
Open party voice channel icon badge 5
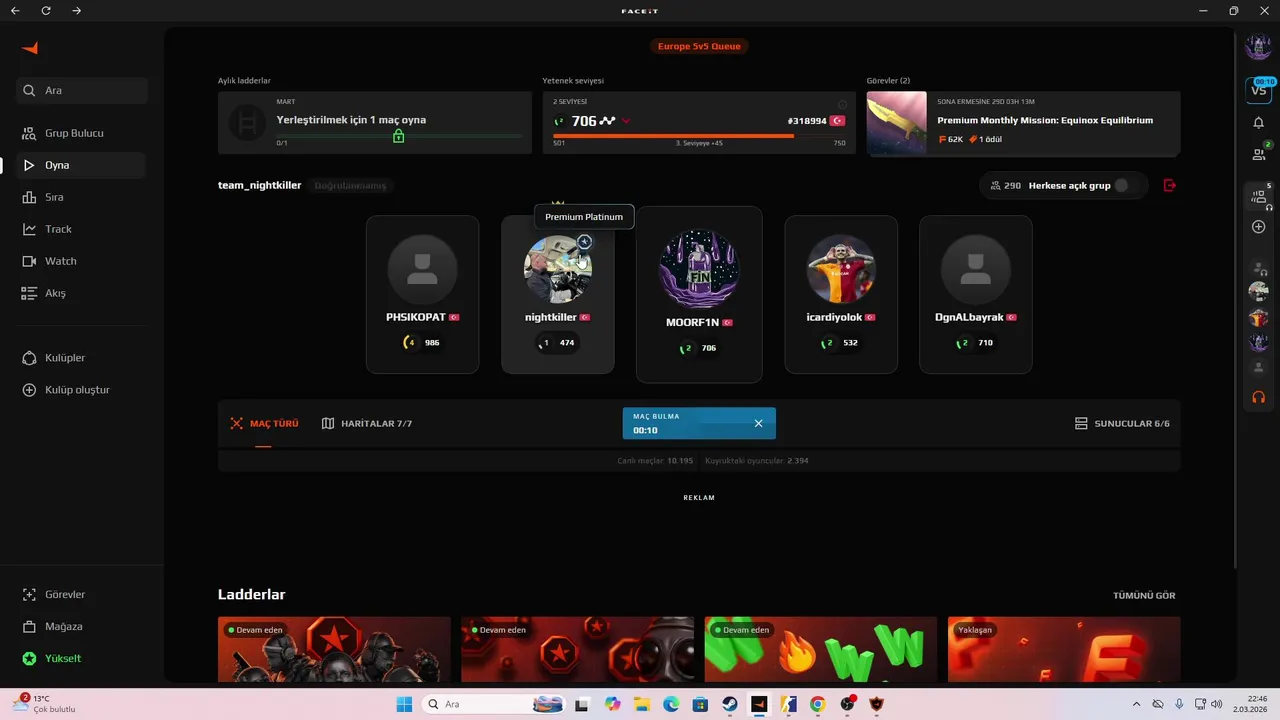1259,196
